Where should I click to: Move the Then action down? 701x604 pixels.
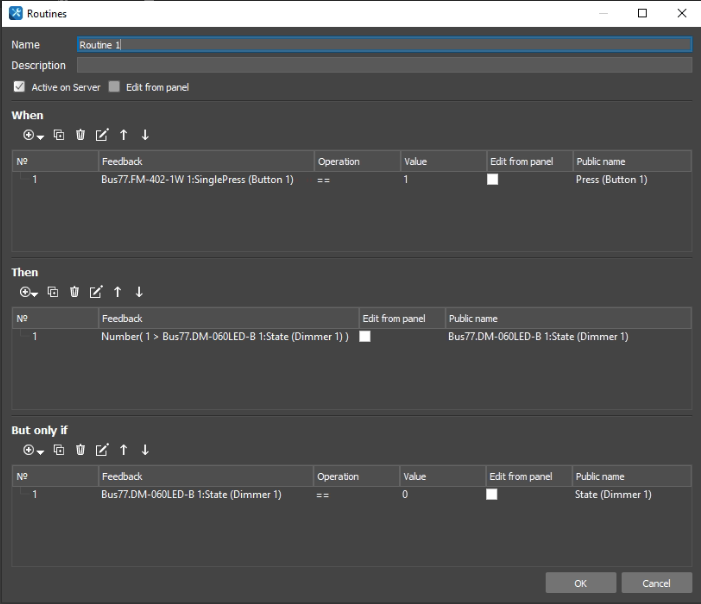(139, 292)
